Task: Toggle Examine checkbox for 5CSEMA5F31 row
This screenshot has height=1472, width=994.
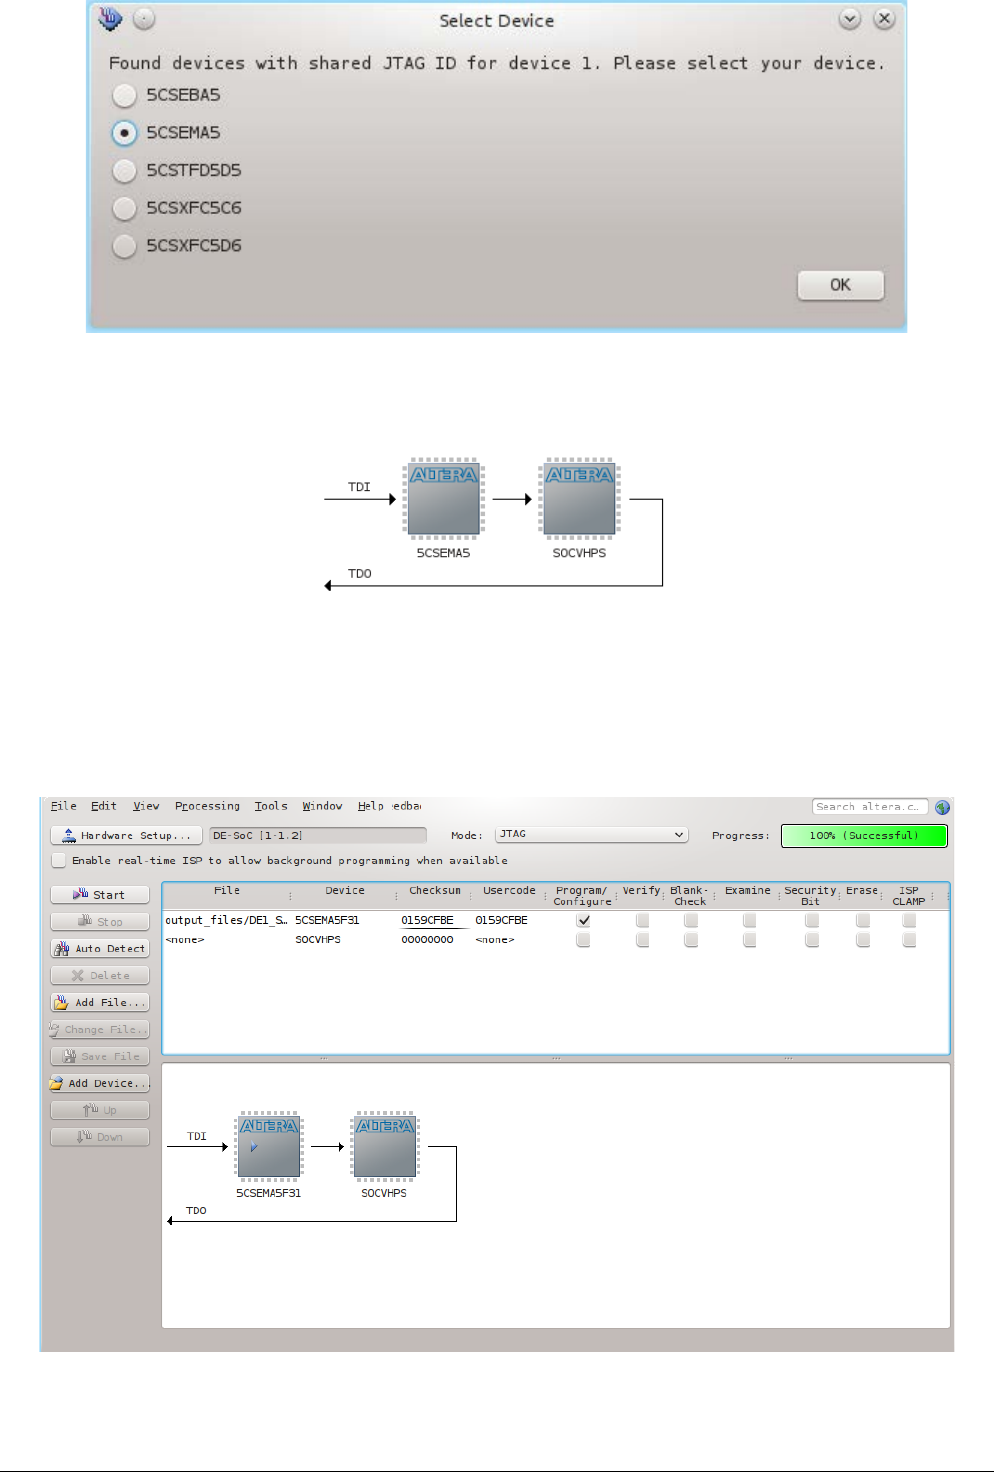Action: click(749, 920)
